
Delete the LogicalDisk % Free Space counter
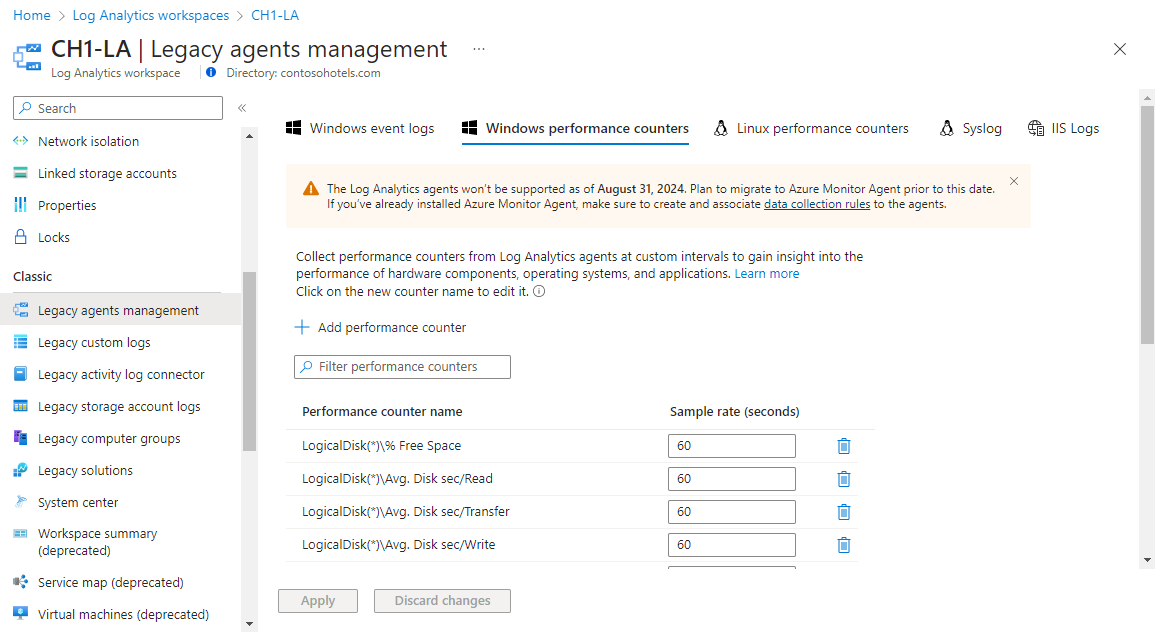844,446
